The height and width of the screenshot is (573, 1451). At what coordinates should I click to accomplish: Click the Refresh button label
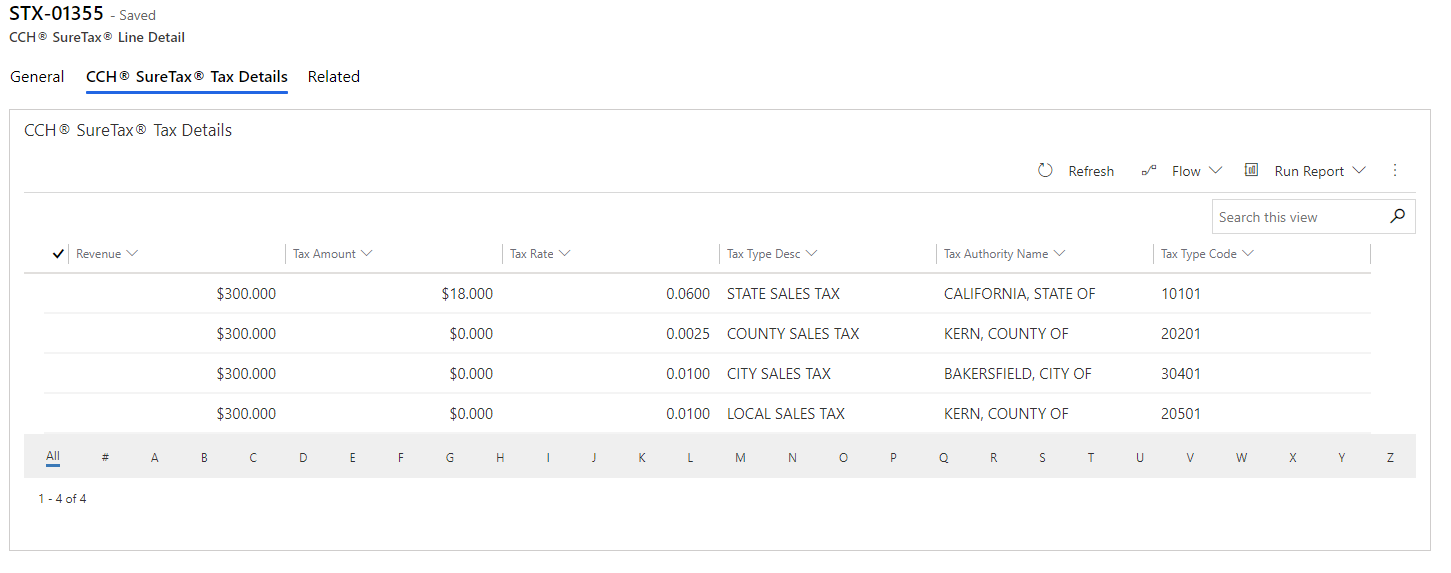pos(1091,171)
